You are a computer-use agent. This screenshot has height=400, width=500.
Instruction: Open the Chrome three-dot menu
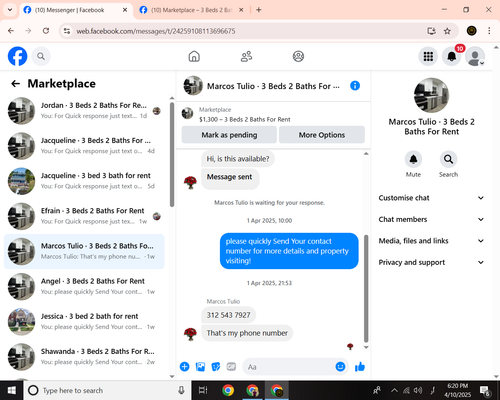pyautogui.click(x=489, y=31)
